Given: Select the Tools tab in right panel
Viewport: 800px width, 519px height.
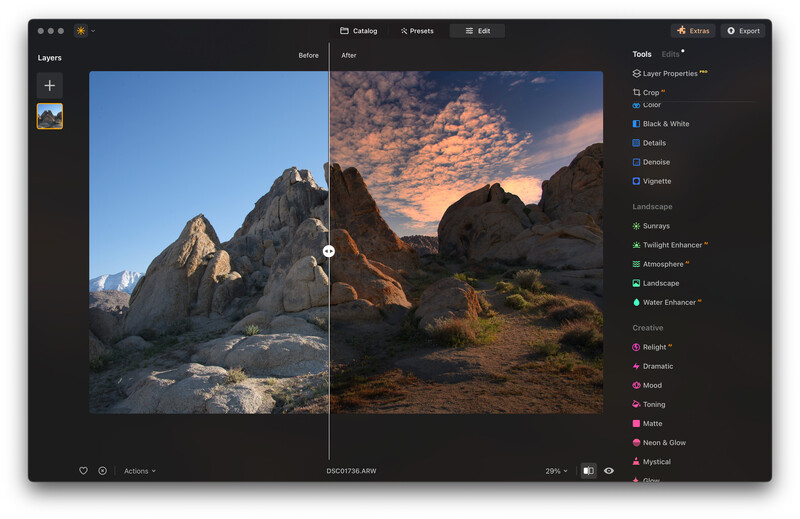Looking at the screenshot, I should click(x=642, y=54).
